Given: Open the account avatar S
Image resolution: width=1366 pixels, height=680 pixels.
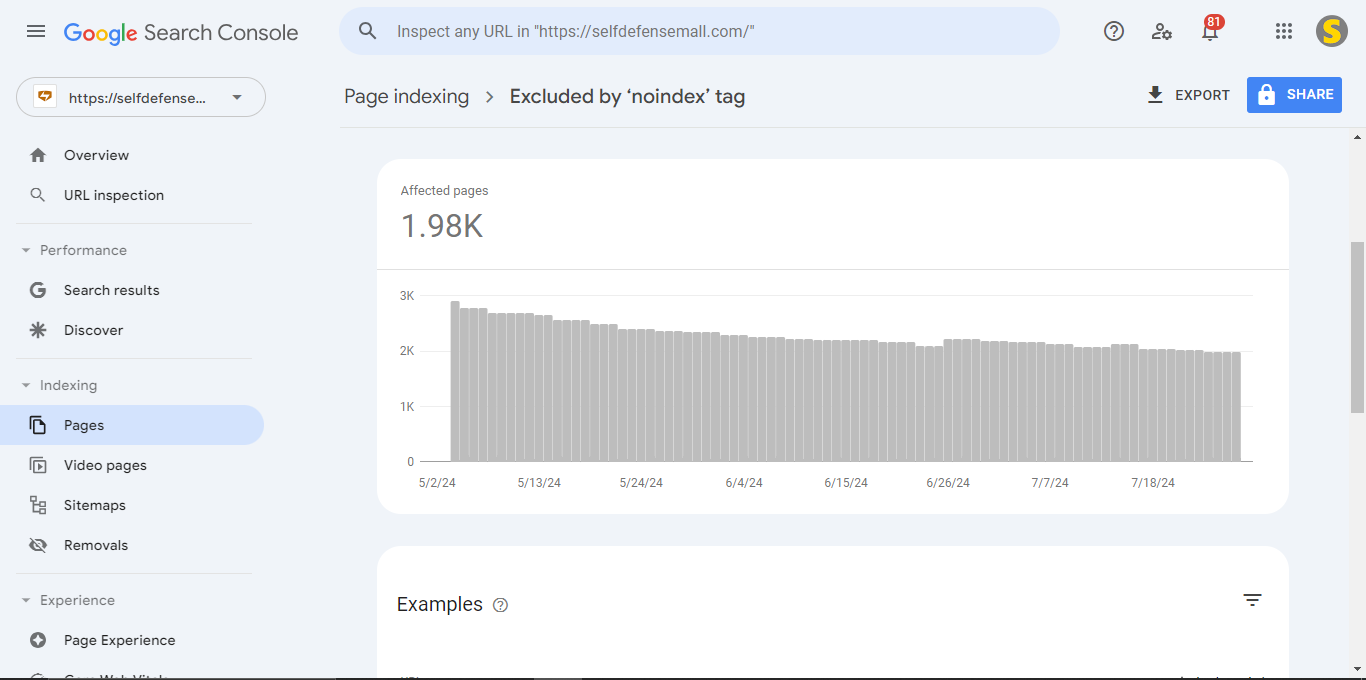Looking at the screenshot, I should point(1332,31).
